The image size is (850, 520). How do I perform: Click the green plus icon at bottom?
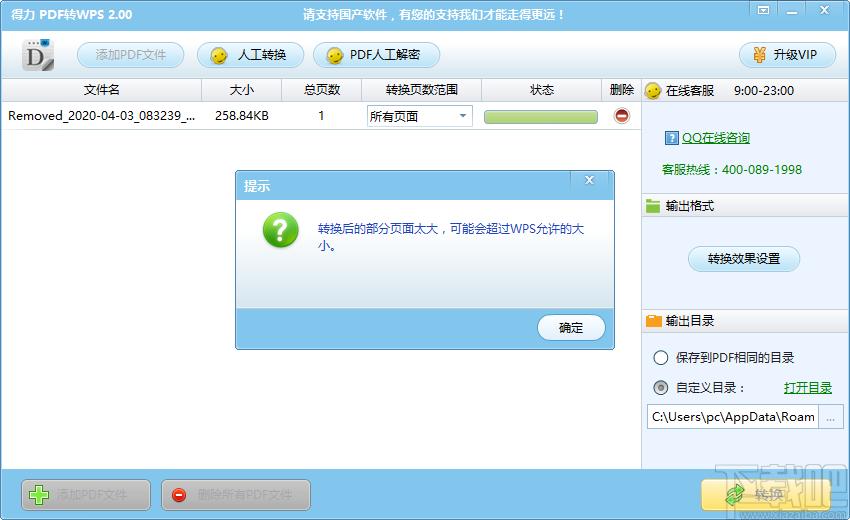click(39, 495)
